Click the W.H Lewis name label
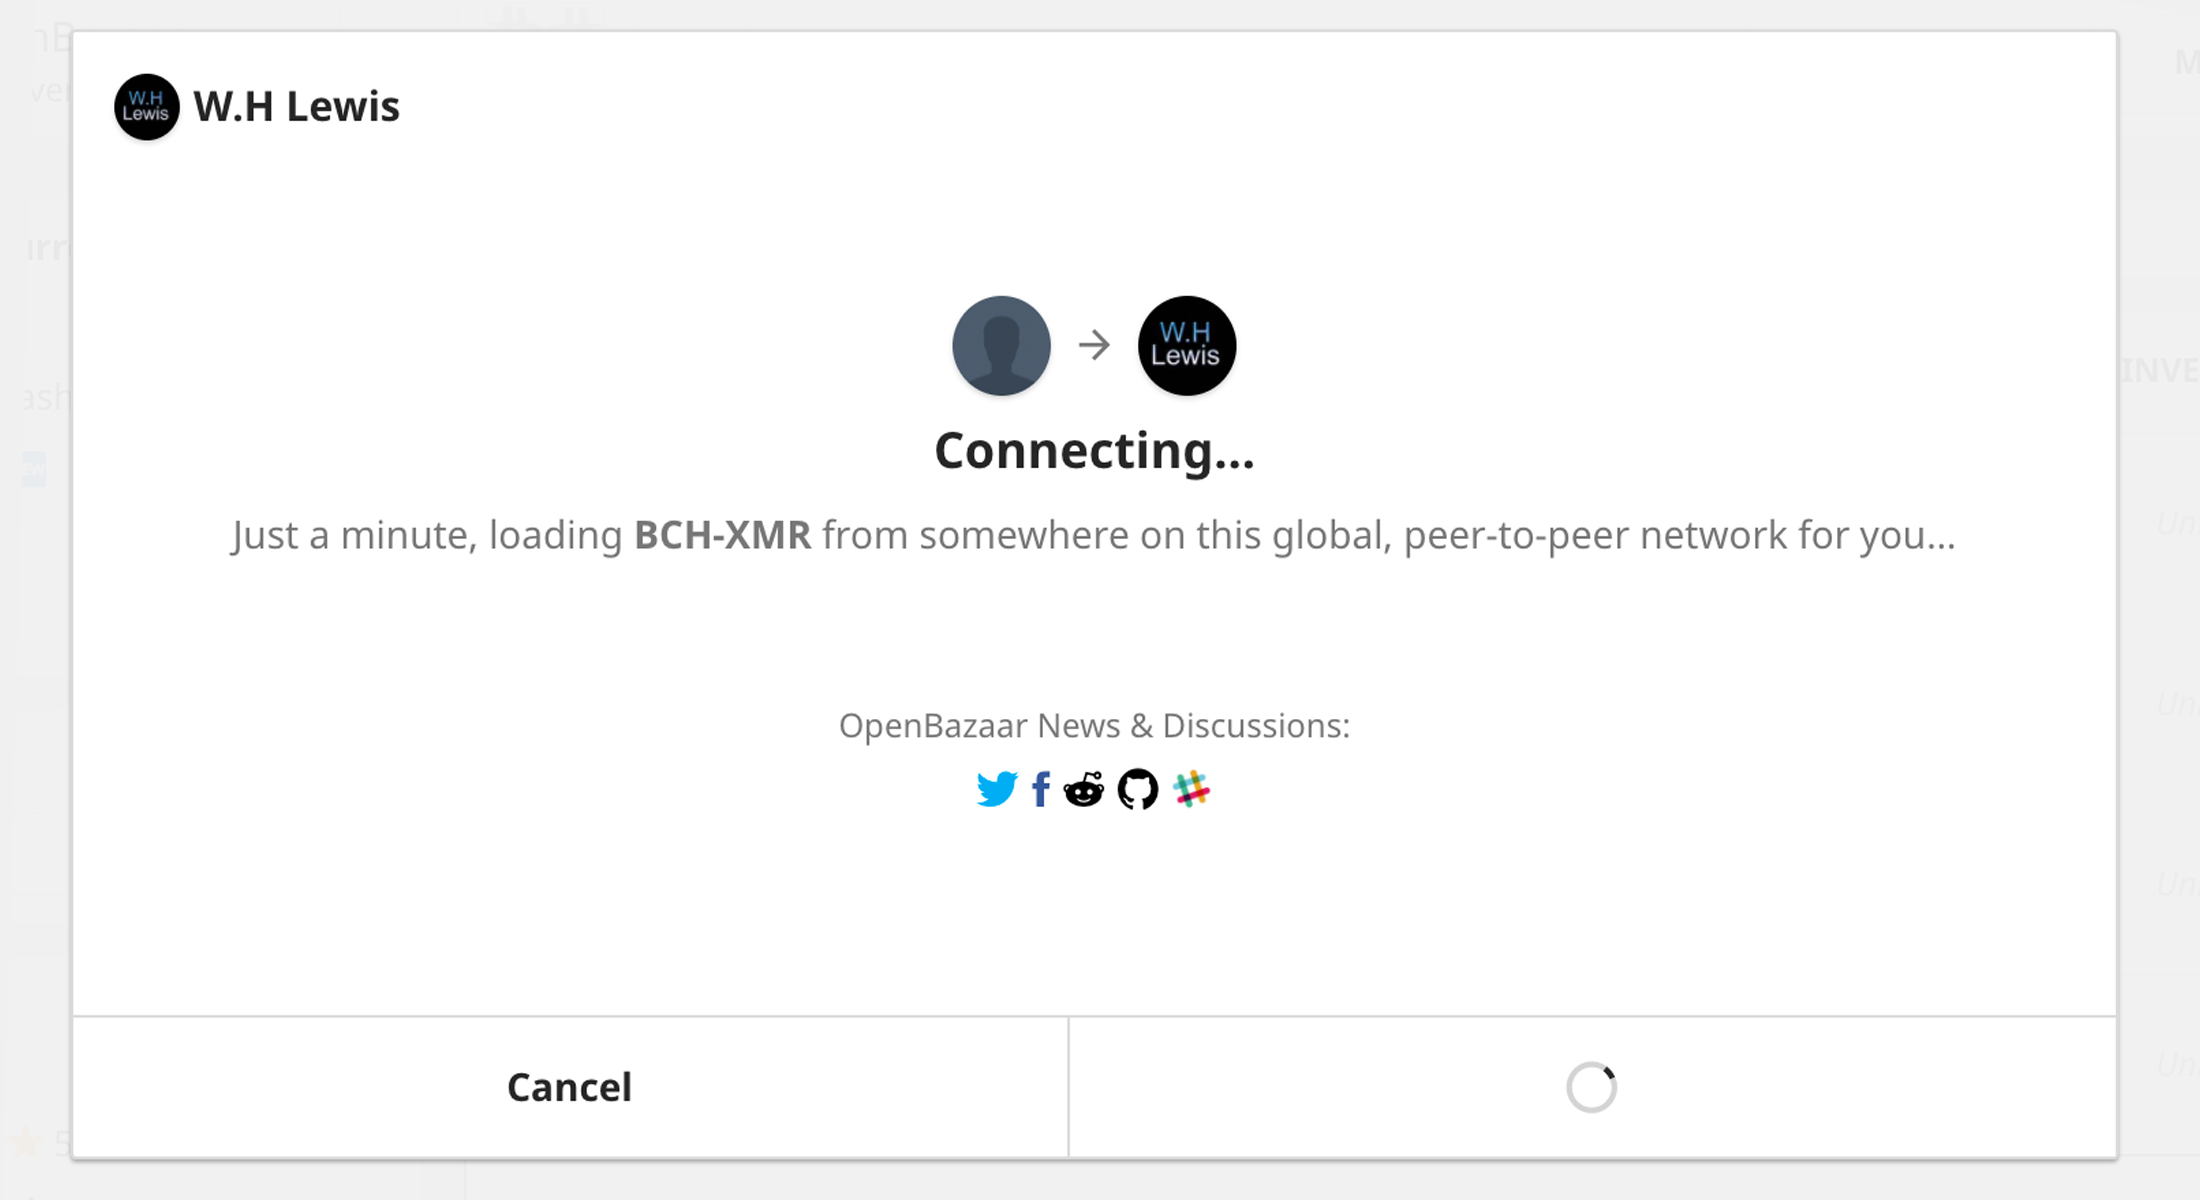The width and height of the screenshot is (2200, 1200). click(296, 107)
